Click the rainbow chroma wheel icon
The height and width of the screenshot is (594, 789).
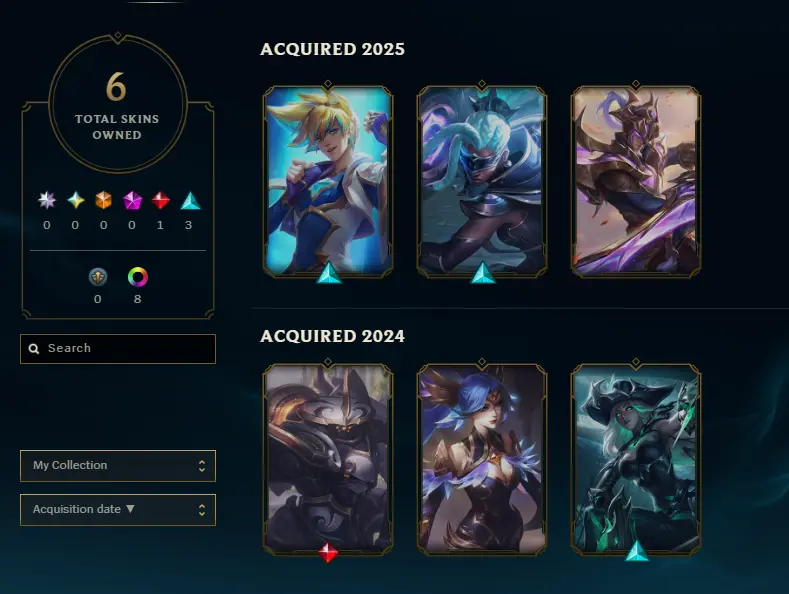point(137,277)
